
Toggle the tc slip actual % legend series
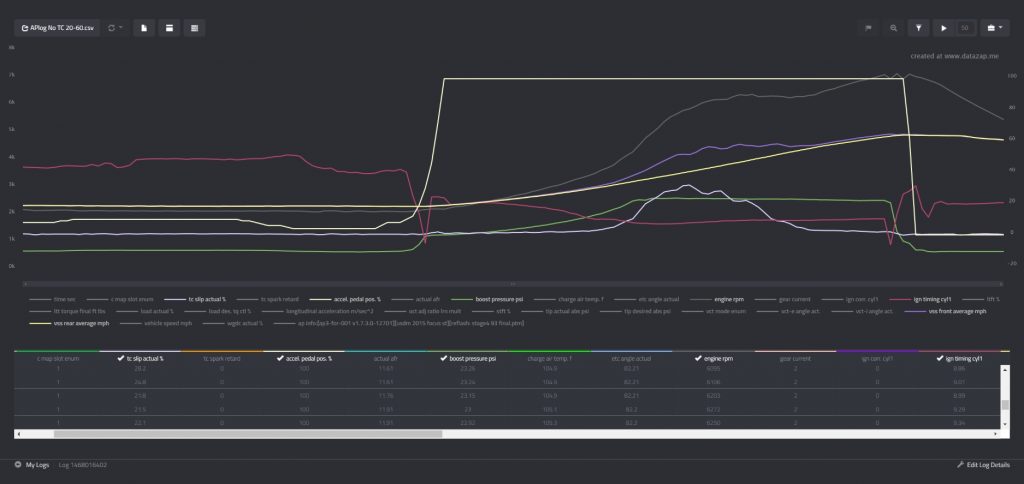tap(196, 299)
